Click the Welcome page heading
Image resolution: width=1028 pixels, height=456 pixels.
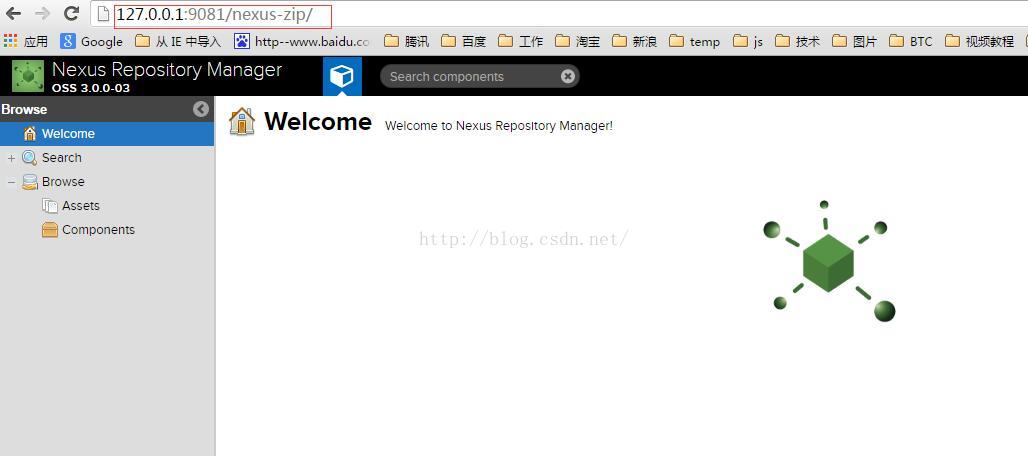pos(318,122)
